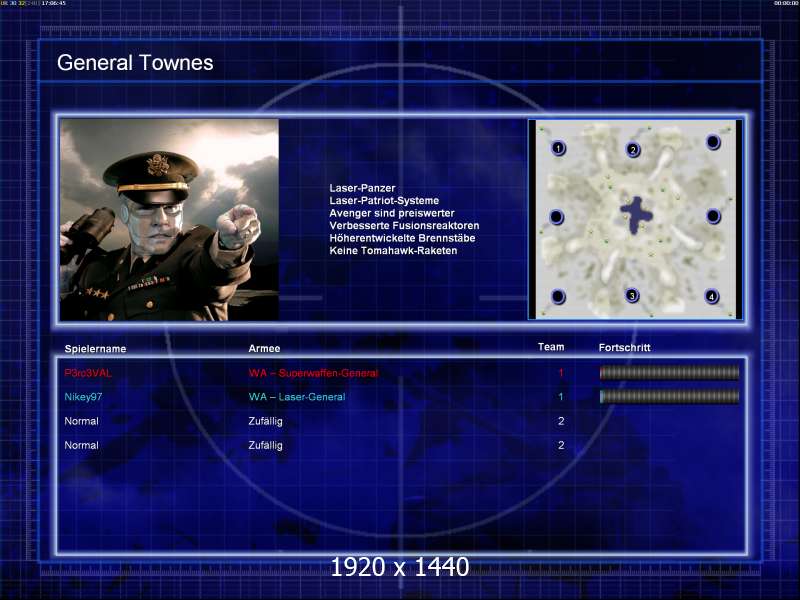The height and width of the screenshot is (600, 800).
Task: Click the 'Verbesserte Fusionsreaktoren' line
Action: (x=404, y=226)
